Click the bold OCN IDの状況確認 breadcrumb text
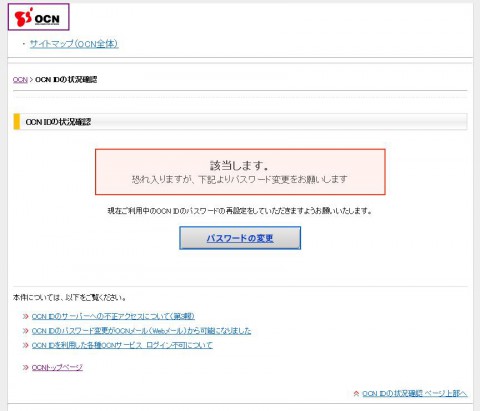The image size is (480, 411). point(66,80)
